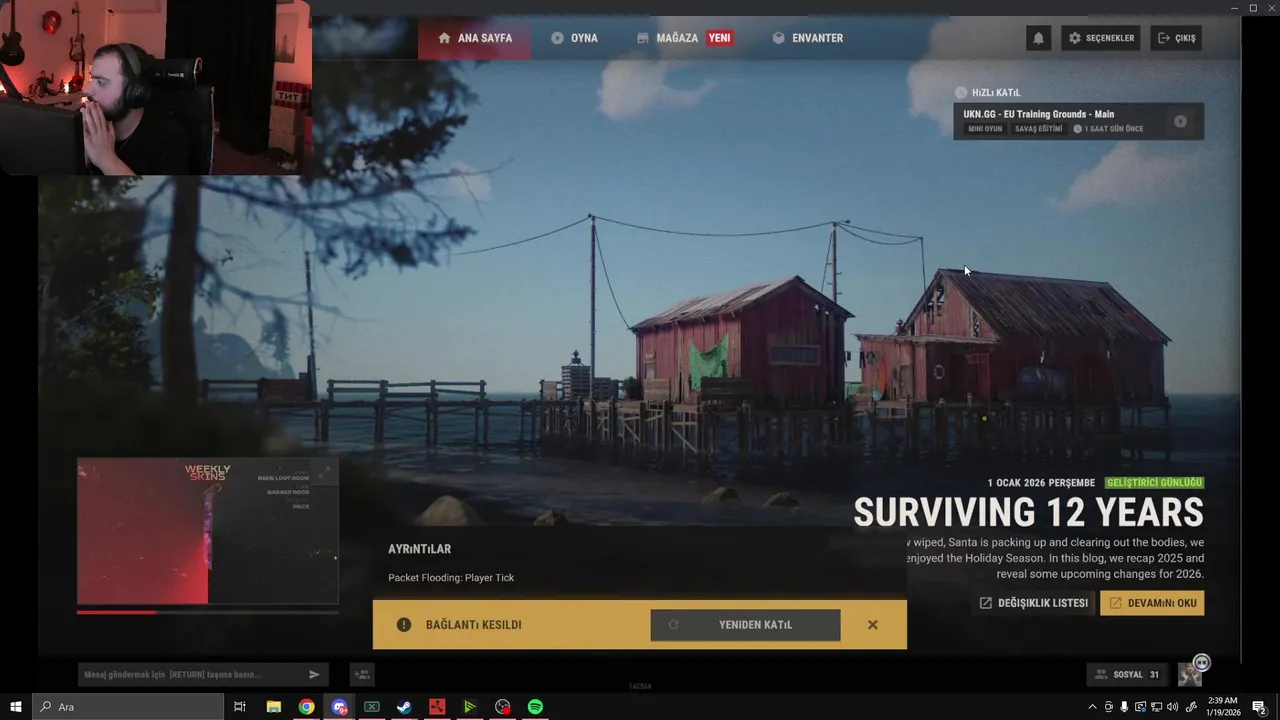1280x720 pixels.
Task: Click the notification bell icon
Action: [1038, 38]
